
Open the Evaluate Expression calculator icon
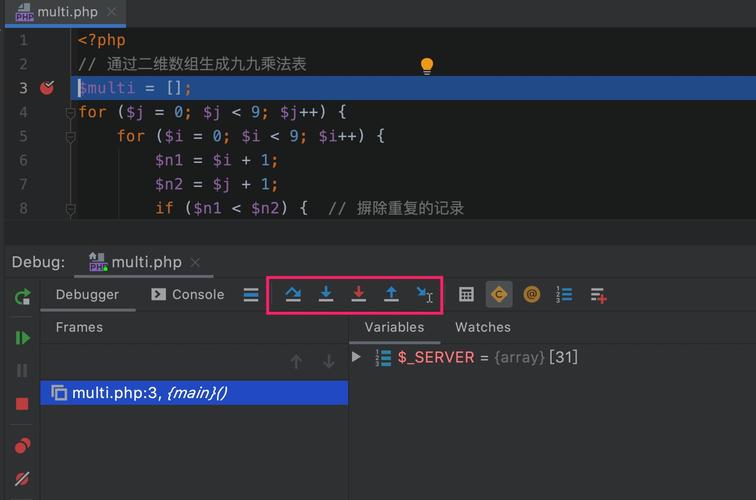coord(466,294)
